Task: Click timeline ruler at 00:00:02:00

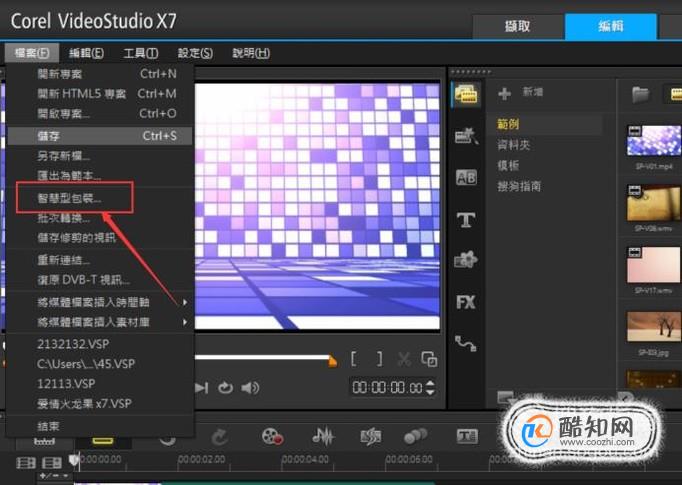Action: (201, 459)
